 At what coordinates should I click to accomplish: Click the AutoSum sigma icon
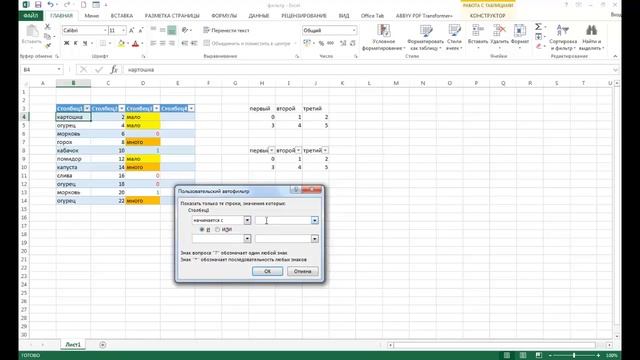coord(539,27)
